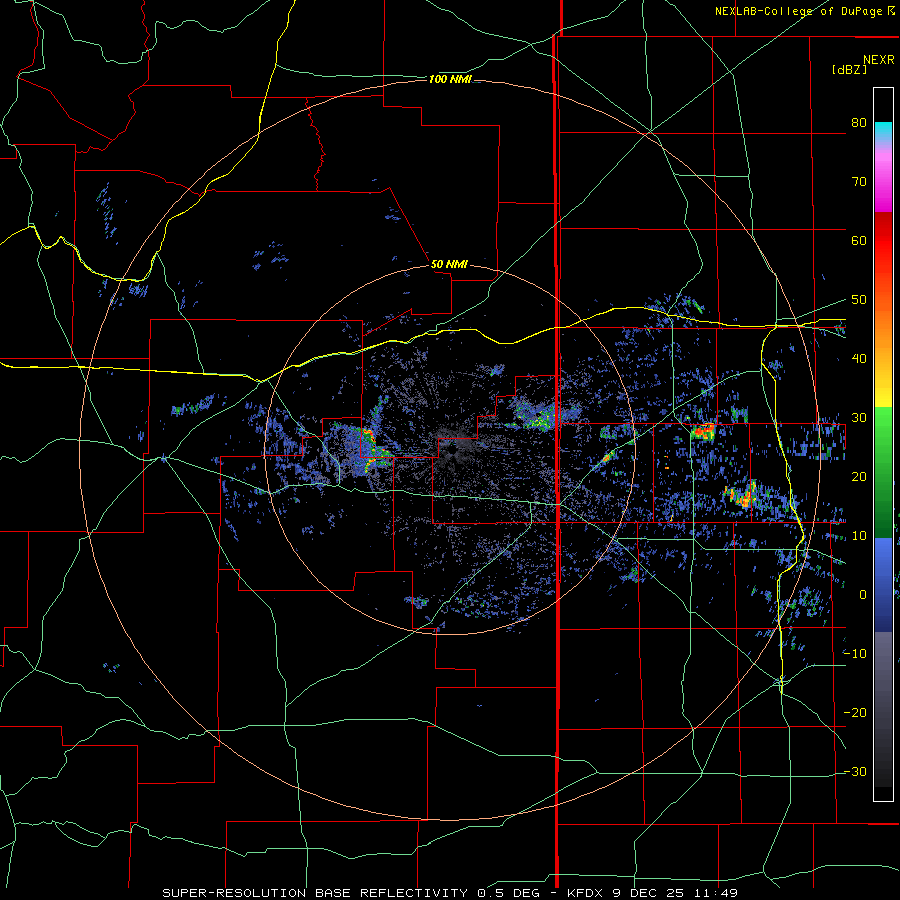Click the -20 value on the dBZ scale
Screen dimensions: 900x900
[855, 712]
